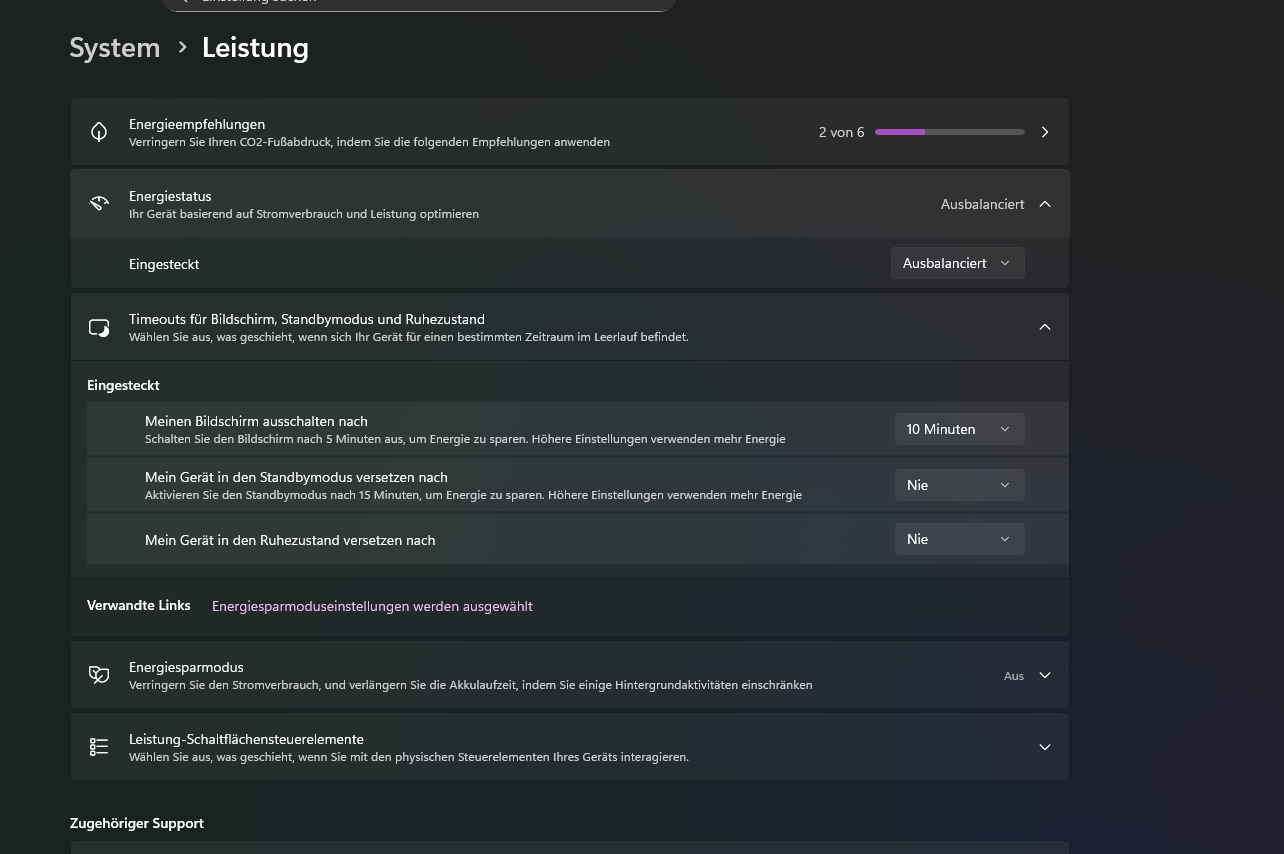This screenshot has height=854, width=1284.
Task: Click the screen timeout icon beside Timeouts
Action: coord(99,327)
